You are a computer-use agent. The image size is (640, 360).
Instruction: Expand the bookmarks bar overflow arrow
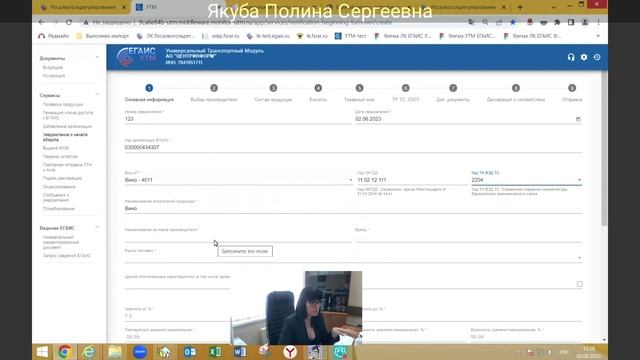pos(598,36)
